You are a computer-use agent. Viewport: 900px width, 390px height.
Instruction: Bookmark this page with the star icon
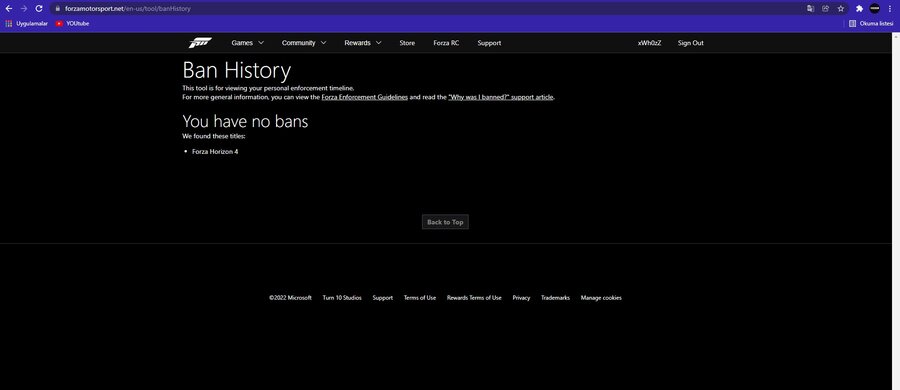pos(841,9)
